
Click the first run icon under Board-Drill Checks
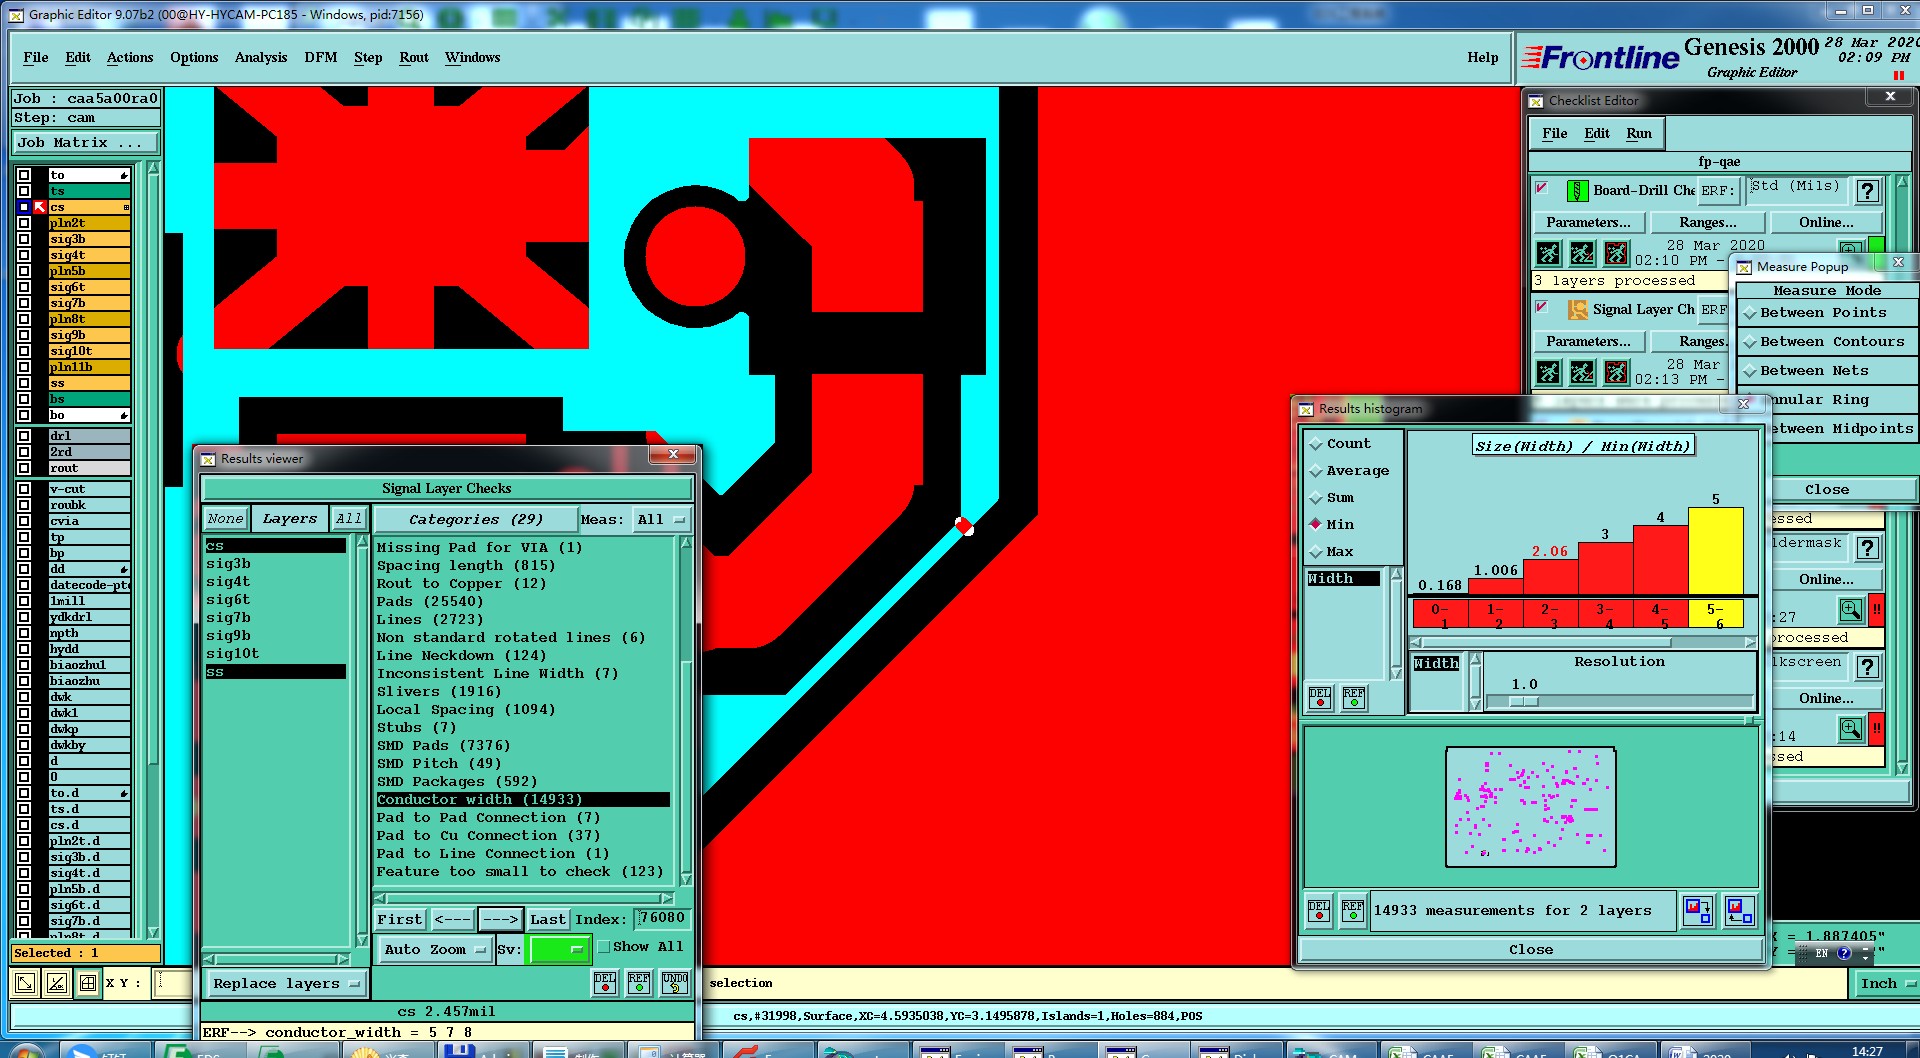tap(1548, 253)
